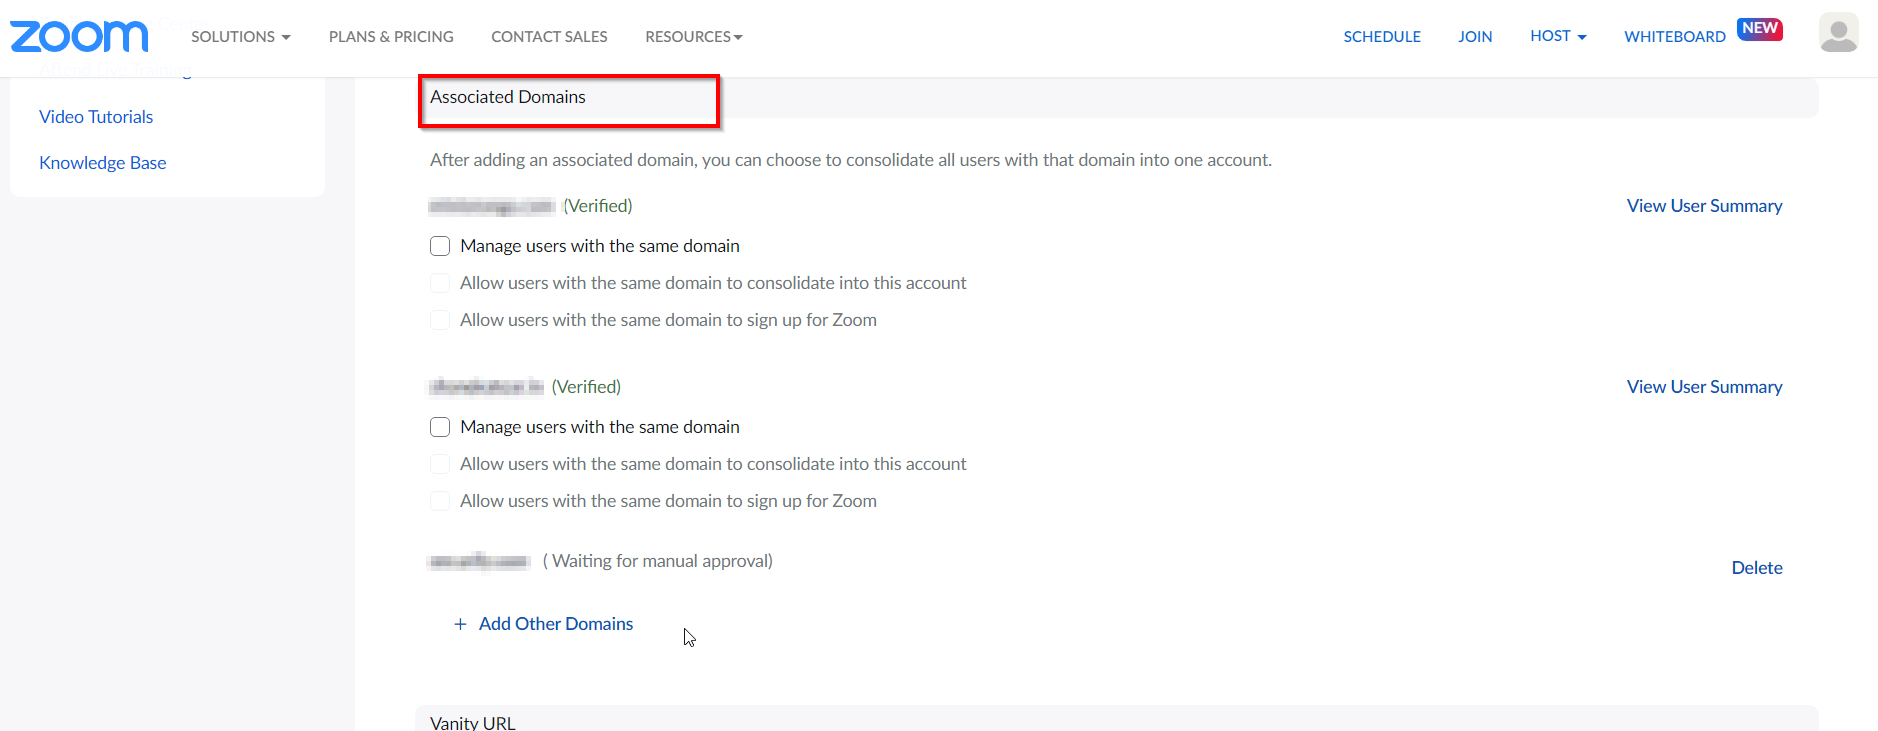
Task: View User Summary for first domain
Action: (1704, 206)
